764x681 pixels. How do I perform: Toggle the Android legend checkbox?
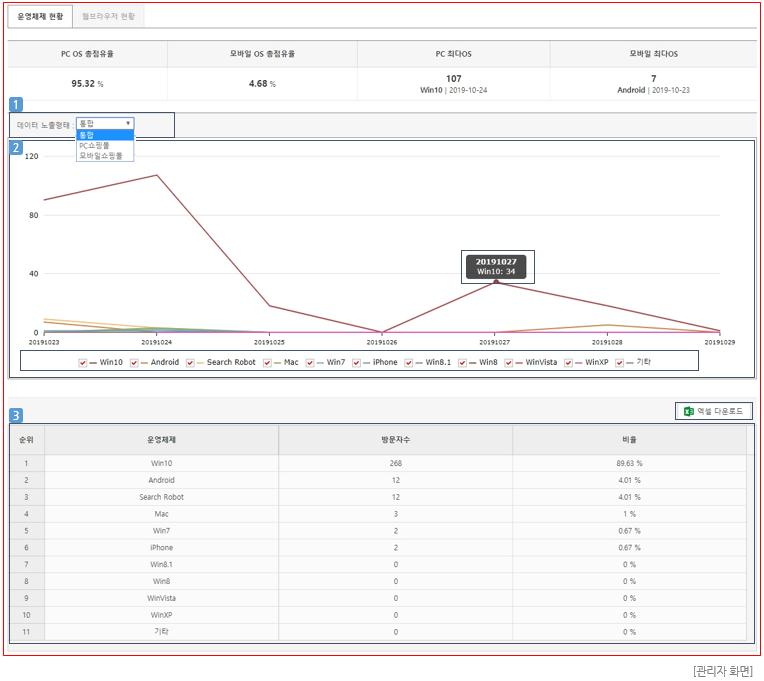coord(134,363)
